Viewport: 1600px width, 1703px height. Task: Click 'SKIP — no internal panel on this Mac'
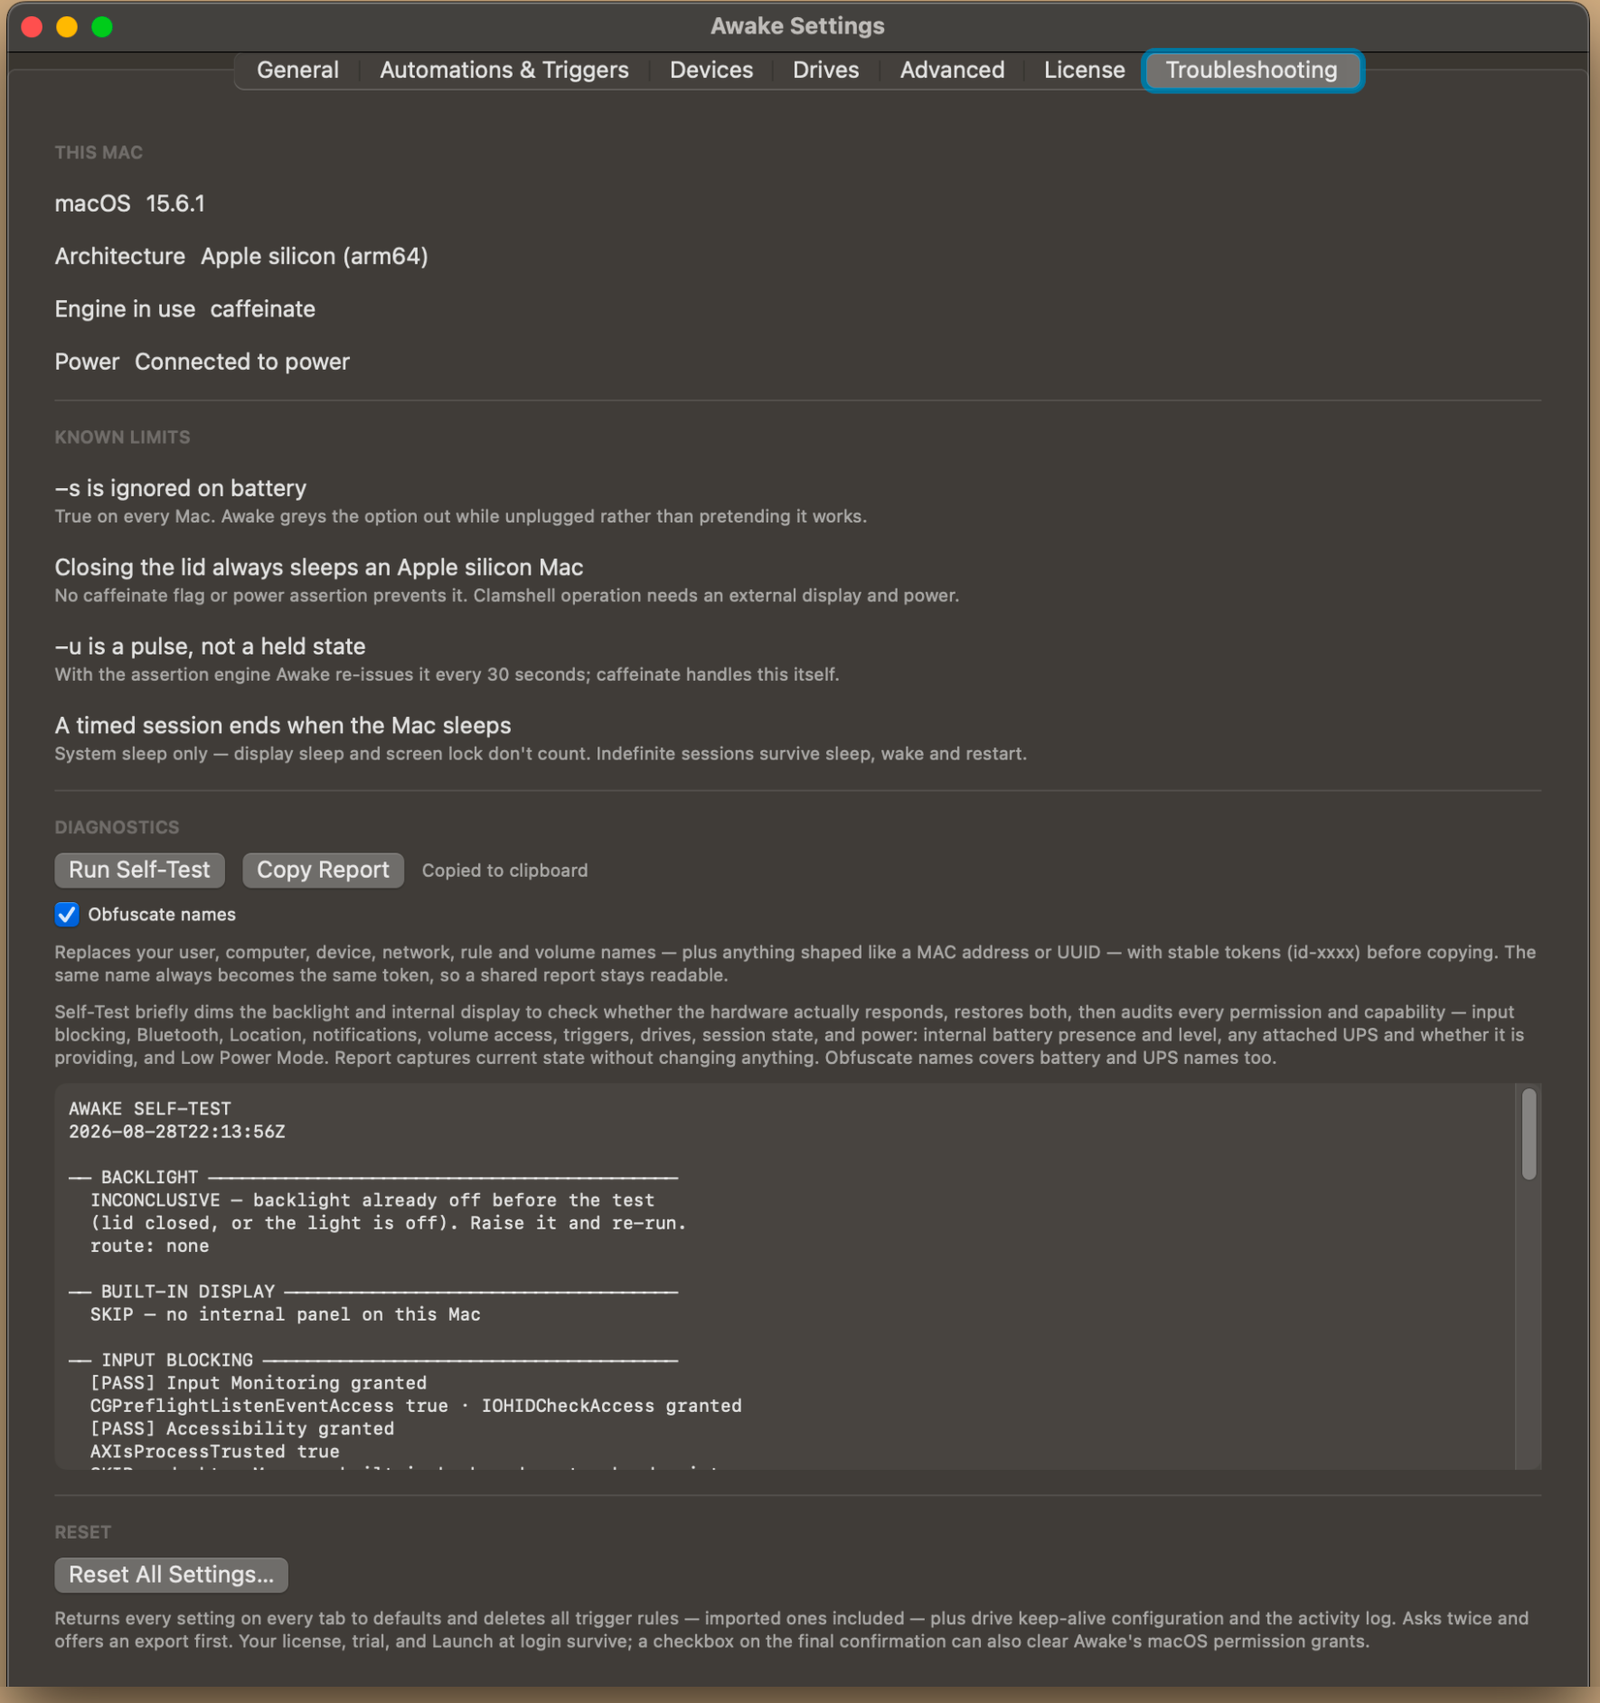point(285,1314)
